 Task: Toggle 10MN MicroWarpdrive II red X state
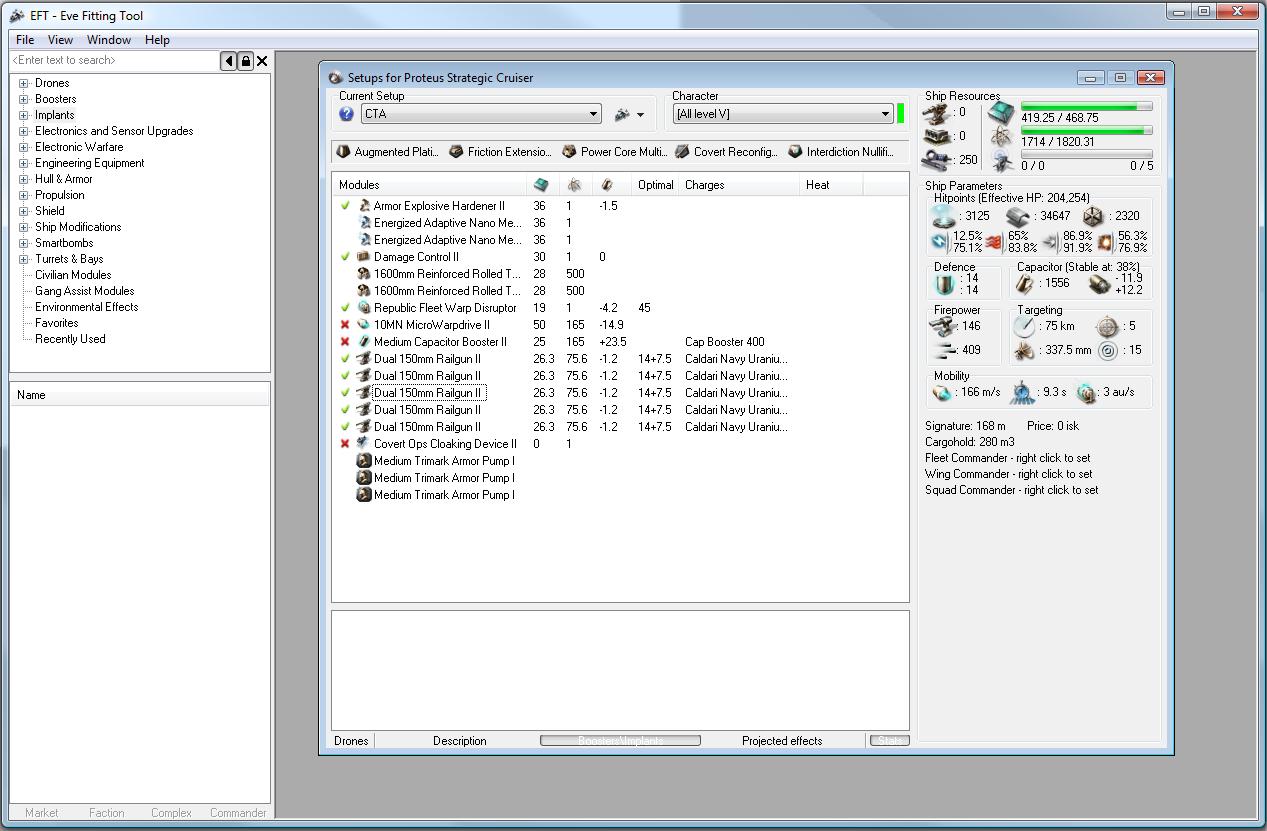click(345, 325)
